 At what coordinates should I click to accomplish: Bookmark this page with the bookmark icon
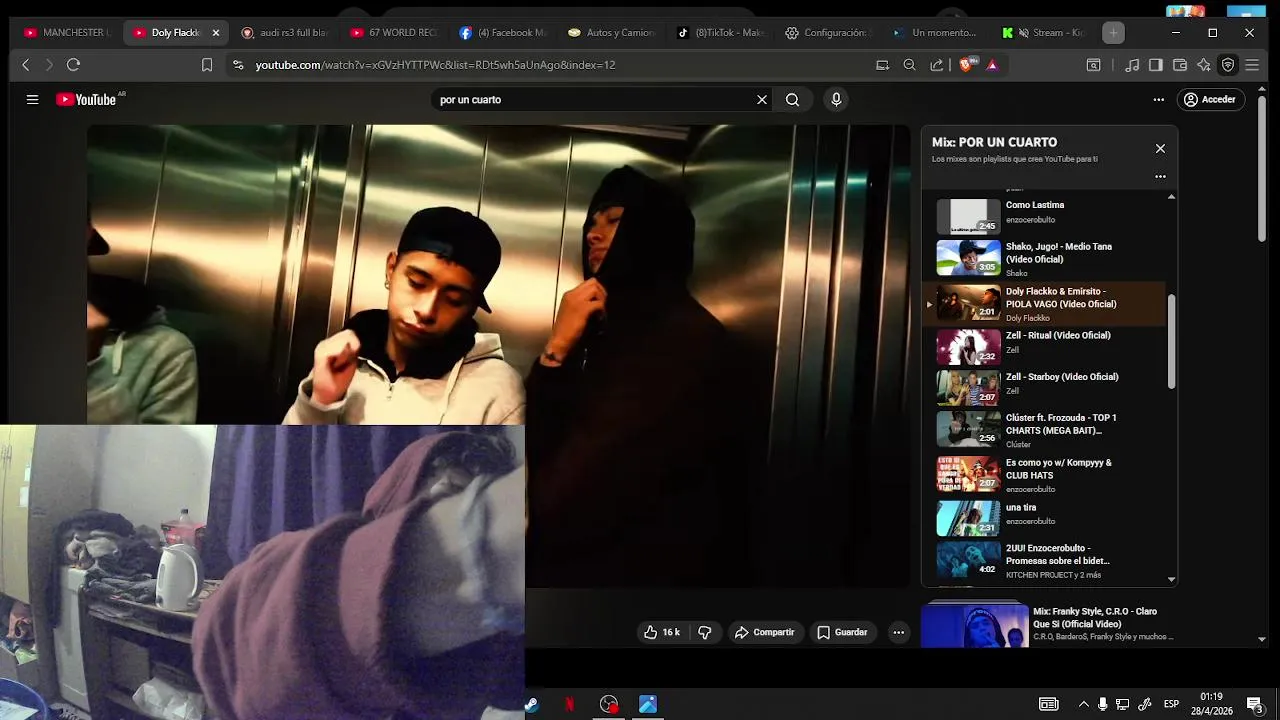tap(207, 65)
